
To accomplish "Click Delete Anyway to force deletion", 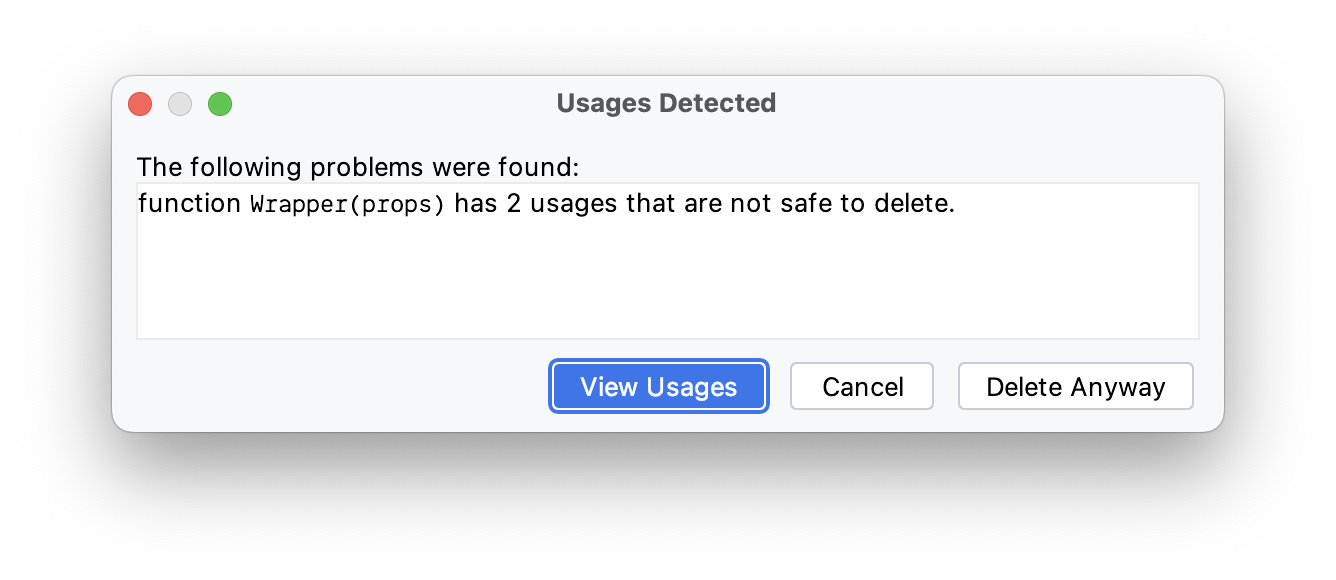I will point(1075,386).
